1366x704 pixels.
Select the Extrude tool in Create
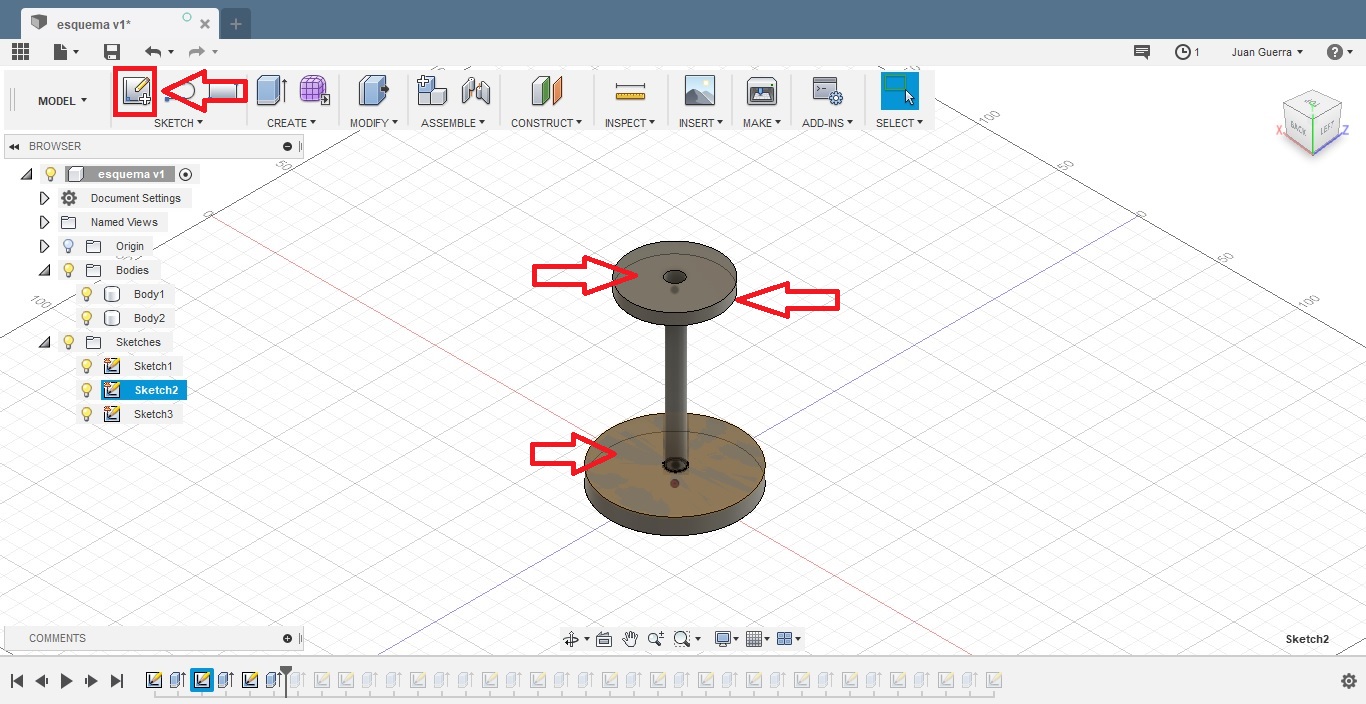click(x=271, y=91)
